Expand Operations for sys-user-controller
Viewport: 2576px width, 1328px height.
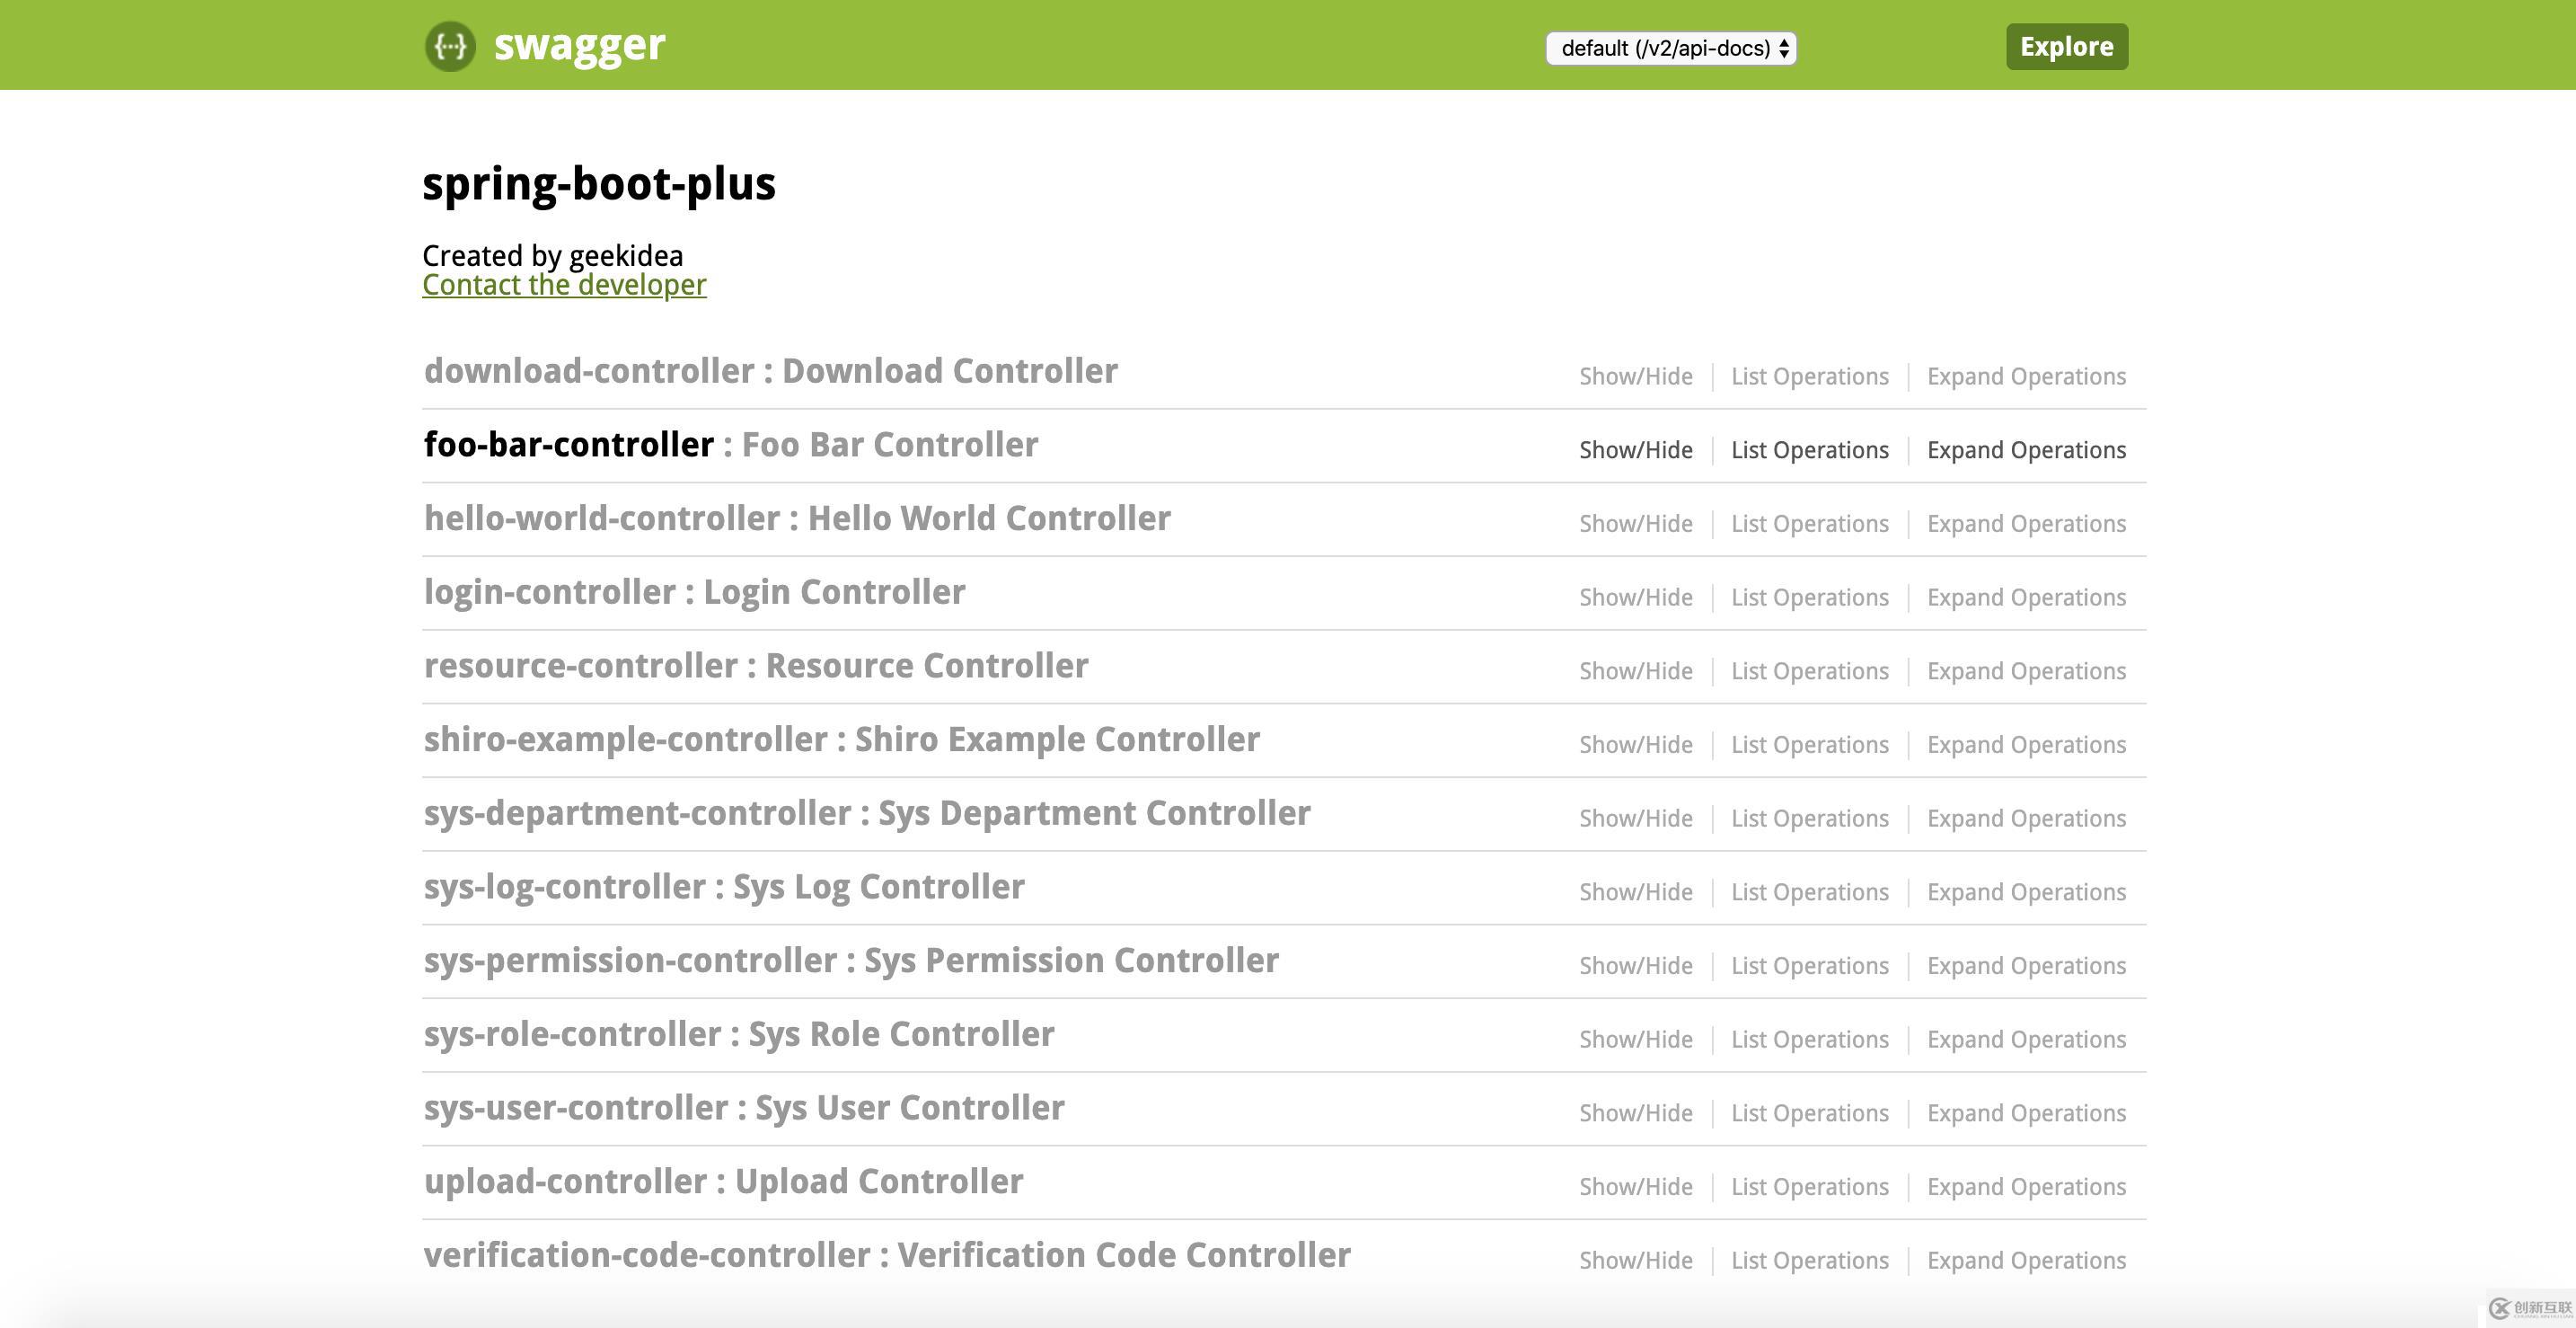click(2026, 1114)
